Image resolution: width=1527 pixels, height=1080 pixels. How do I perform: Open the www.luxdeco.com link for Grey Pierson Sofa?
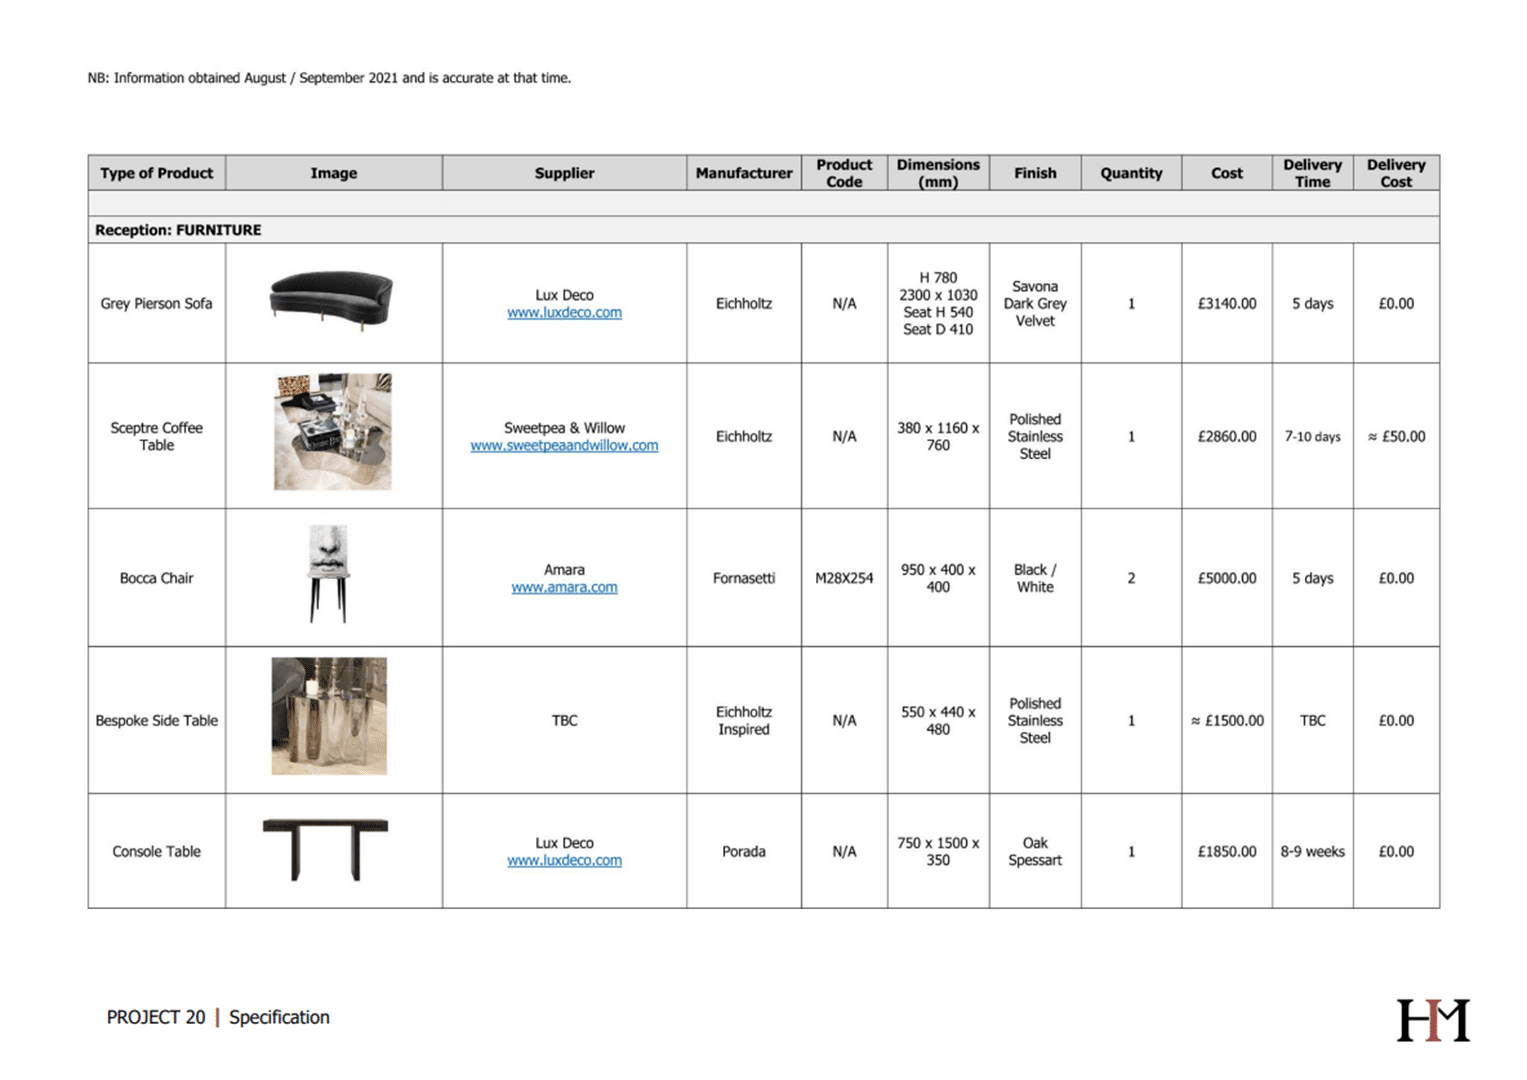pos(564,313)
